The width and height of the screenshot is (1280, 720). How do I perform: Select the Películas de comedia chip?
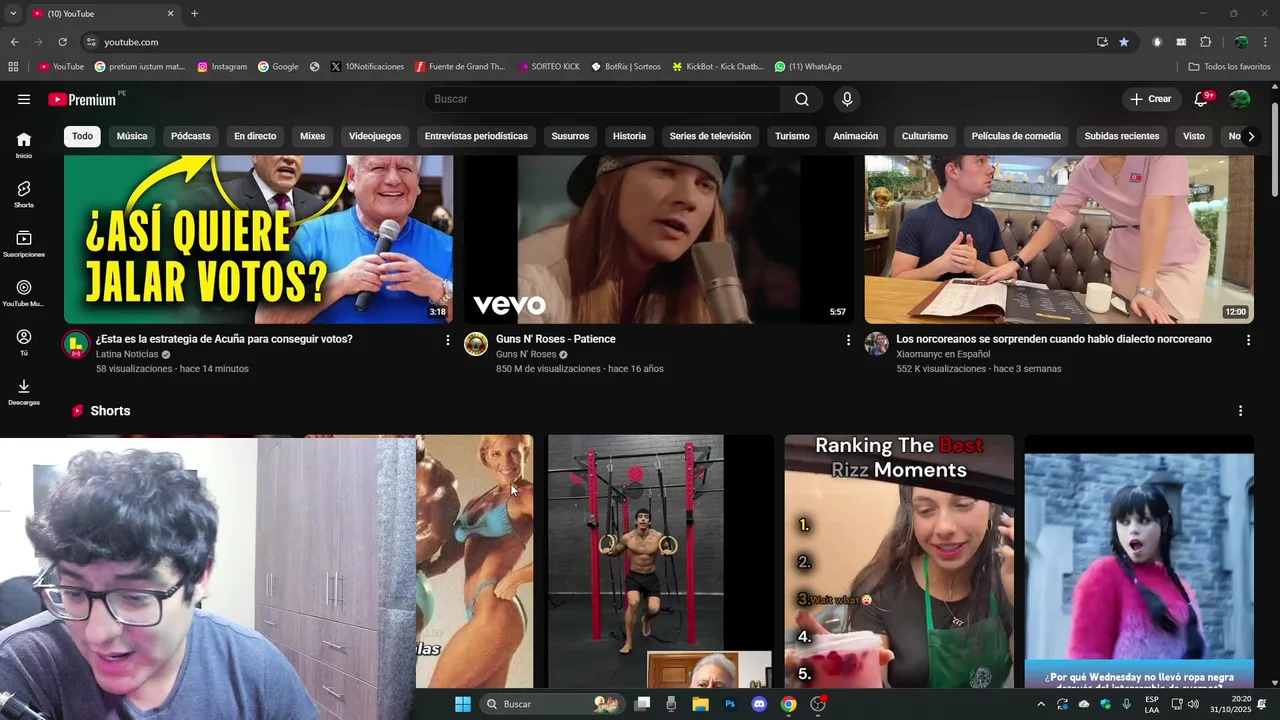tap(1016, 136)
